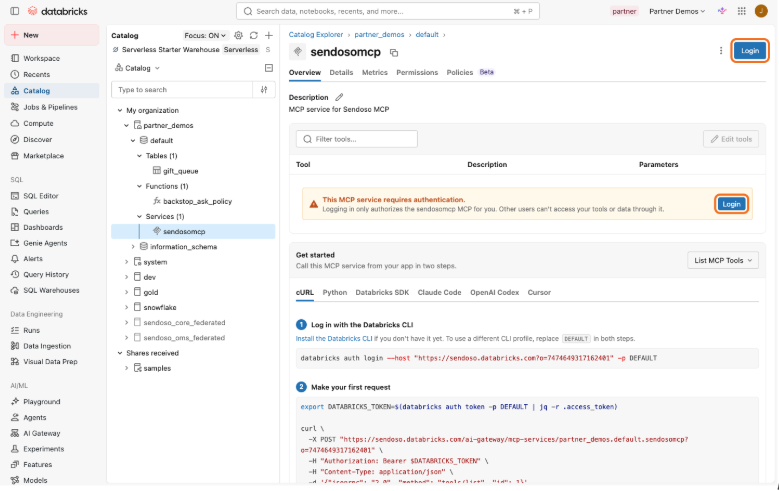This screenshot has width=779, height=491.
Task: Switch to the Details tab
Action: tap(341, 73)
